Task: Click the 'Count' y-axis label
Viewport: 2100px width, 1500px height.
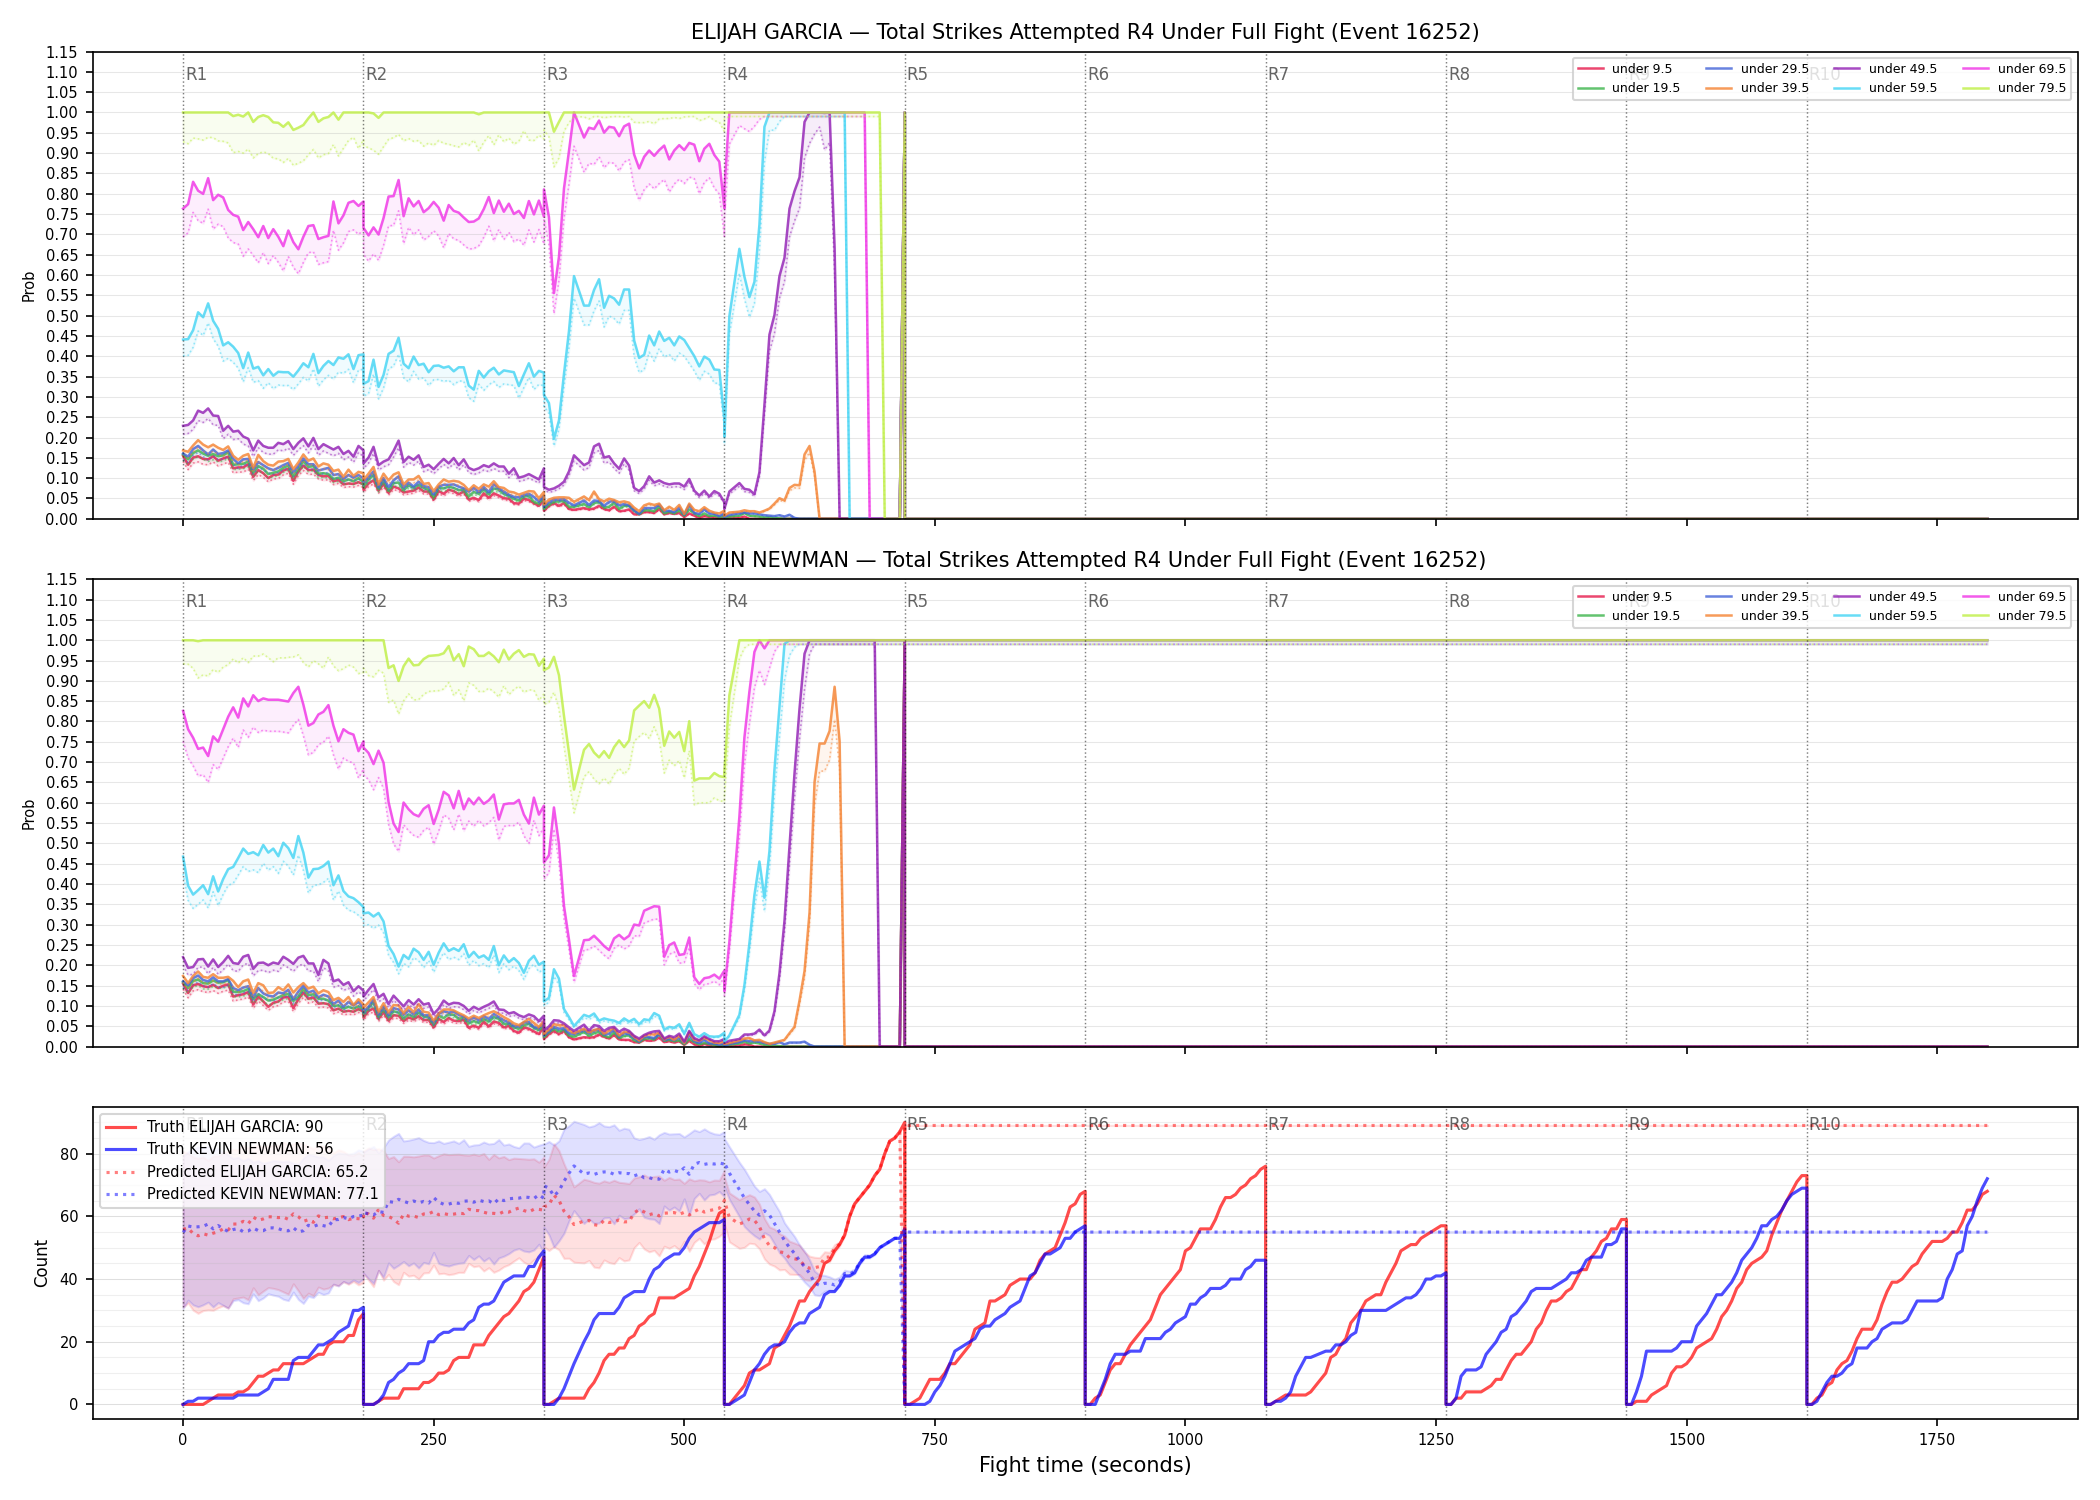Action: click(x=41, y=1263)
